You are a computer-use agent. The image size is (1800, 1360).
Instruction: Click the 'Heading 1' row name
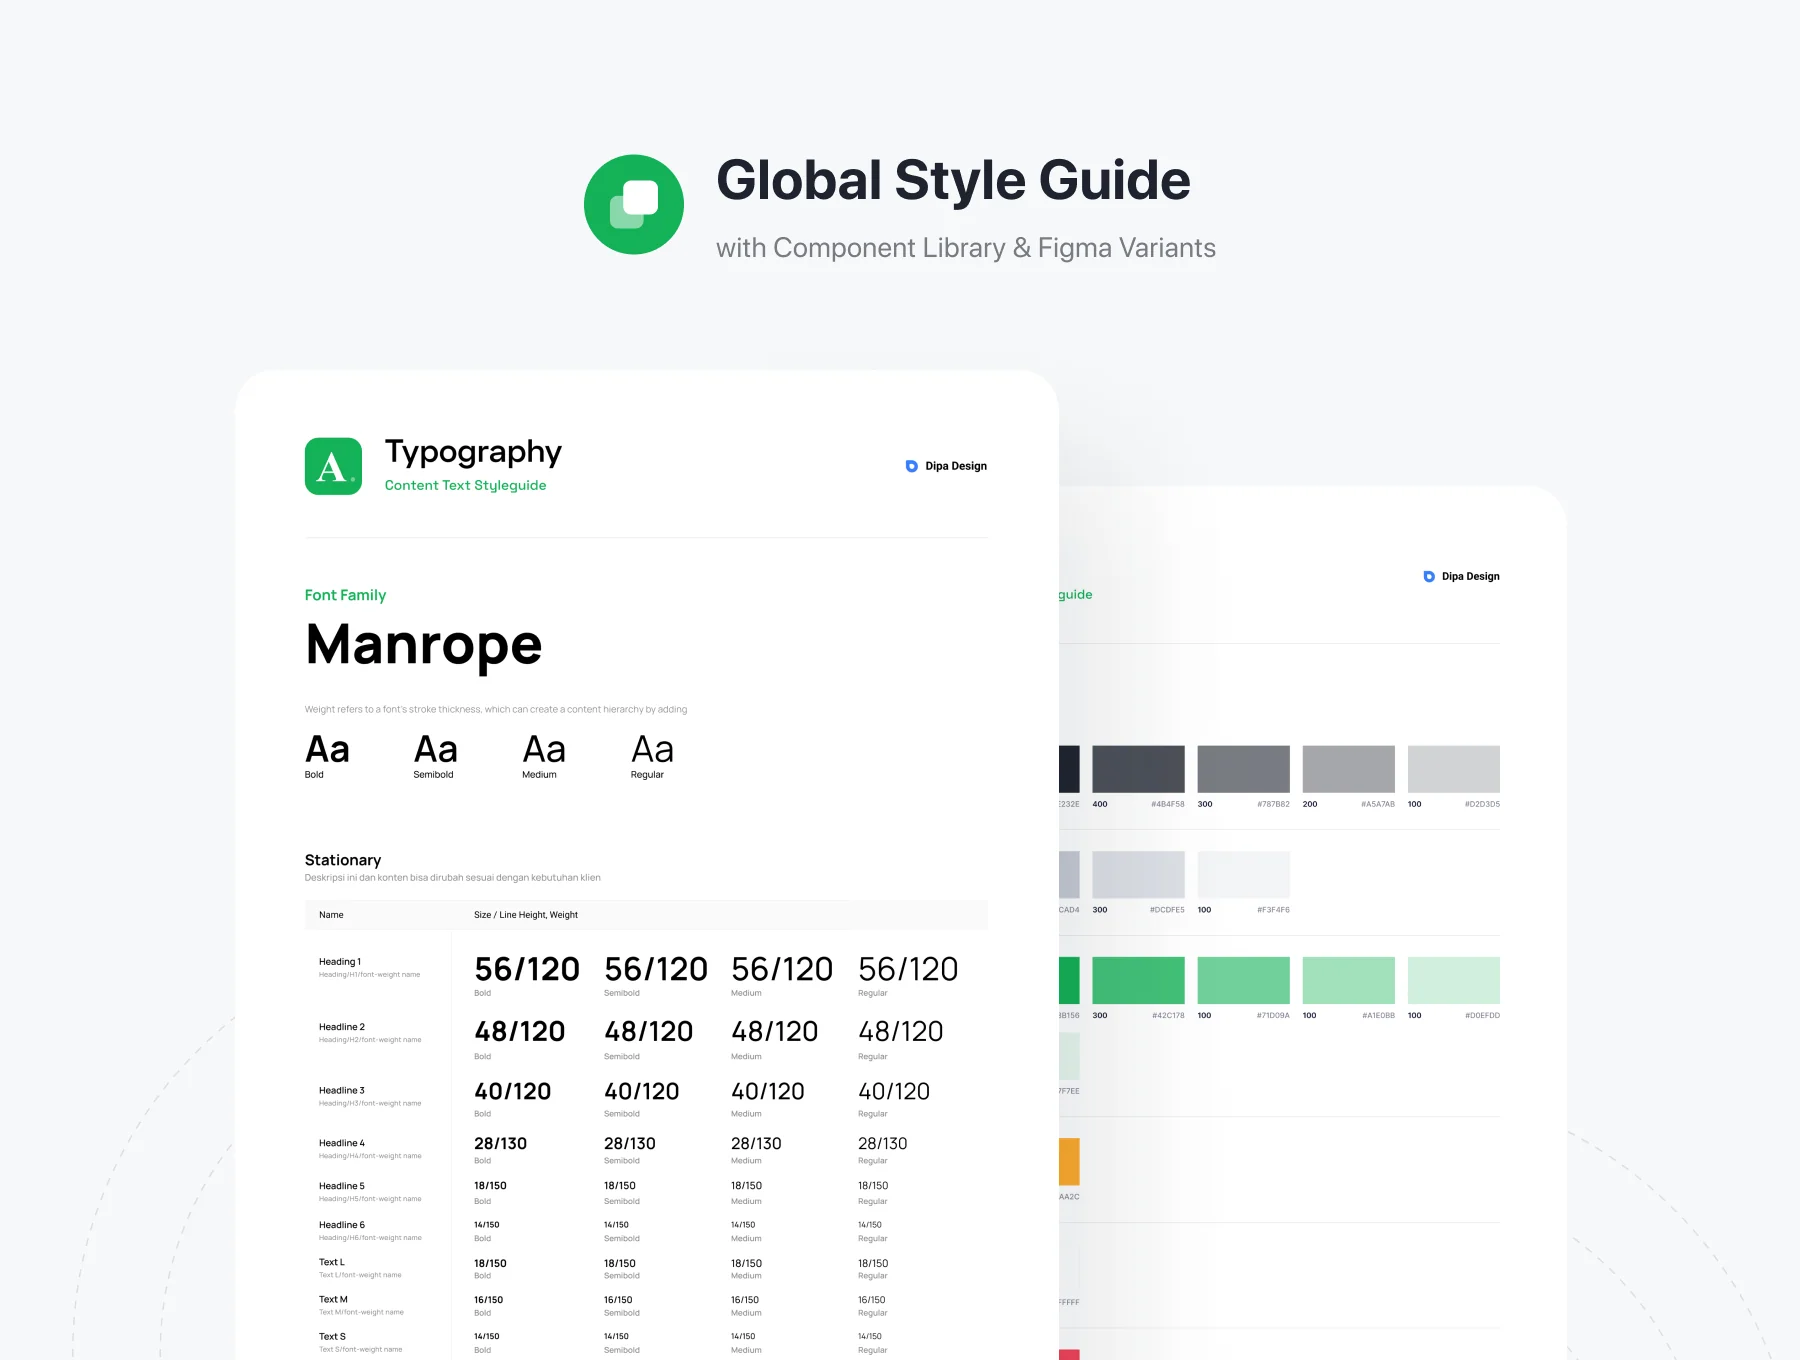tap(340, 962)
